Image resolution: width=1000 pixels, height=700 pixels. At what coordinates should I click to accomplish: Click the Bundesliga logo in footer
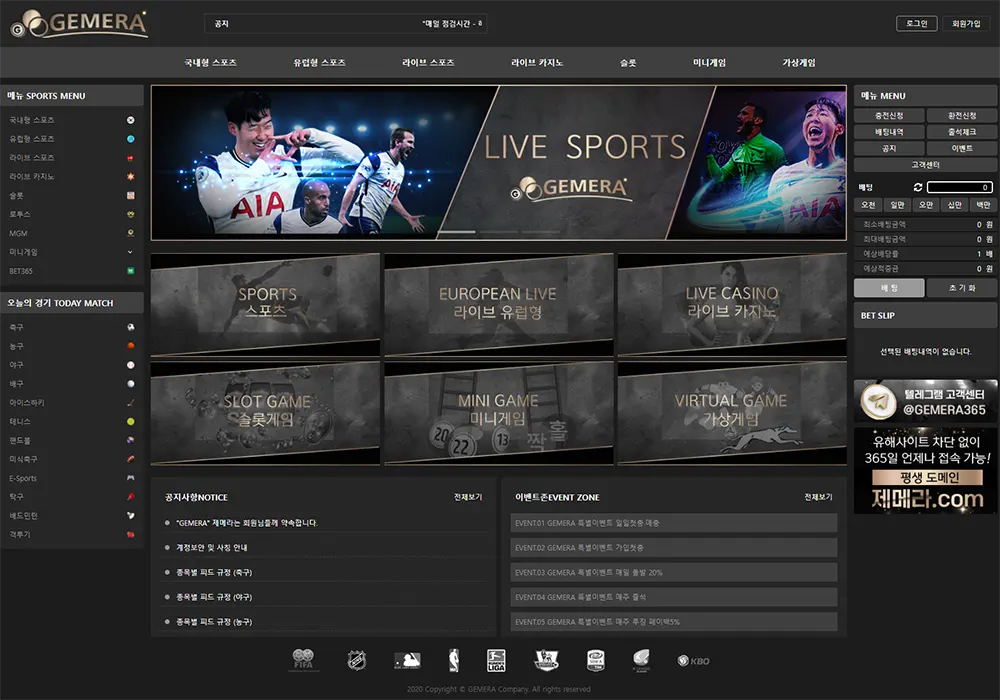[x=496, y=660]
